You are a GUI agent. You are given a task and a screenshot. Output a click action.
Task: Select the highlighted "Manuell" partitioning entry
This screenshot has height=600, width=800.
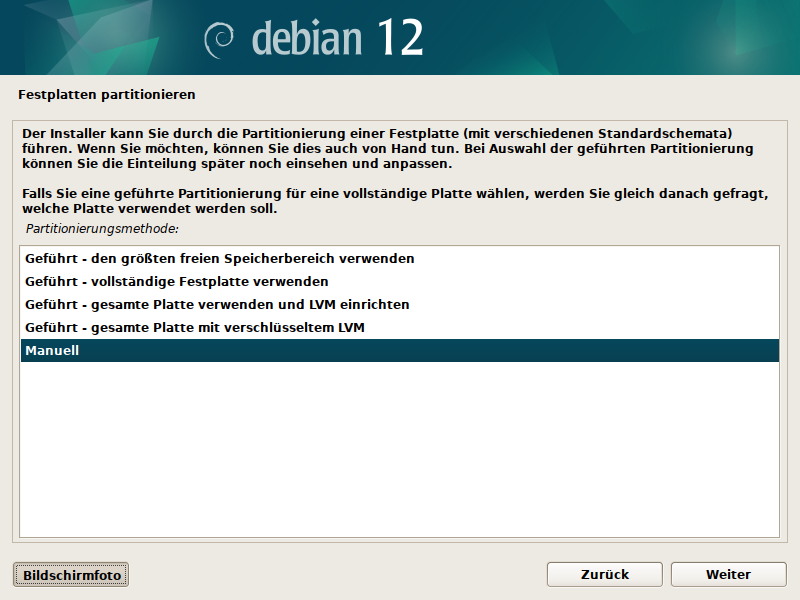pos(52,351)
